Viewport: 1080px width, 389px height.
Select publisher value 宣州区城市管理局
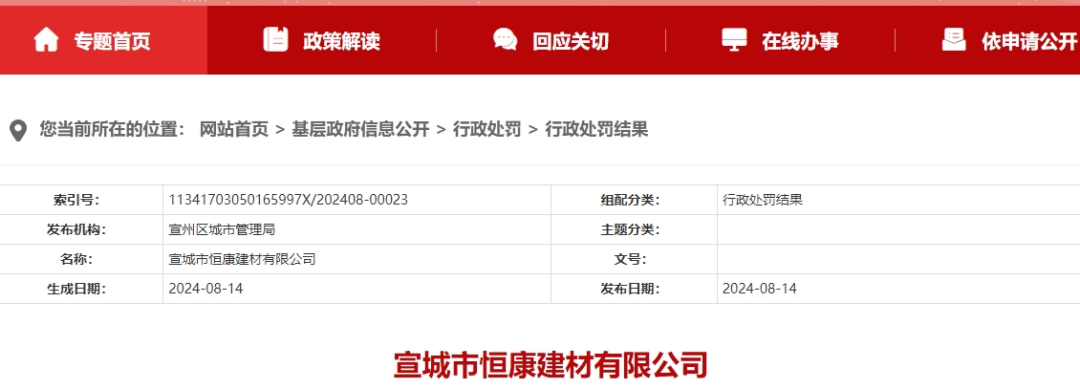[222, 230]
